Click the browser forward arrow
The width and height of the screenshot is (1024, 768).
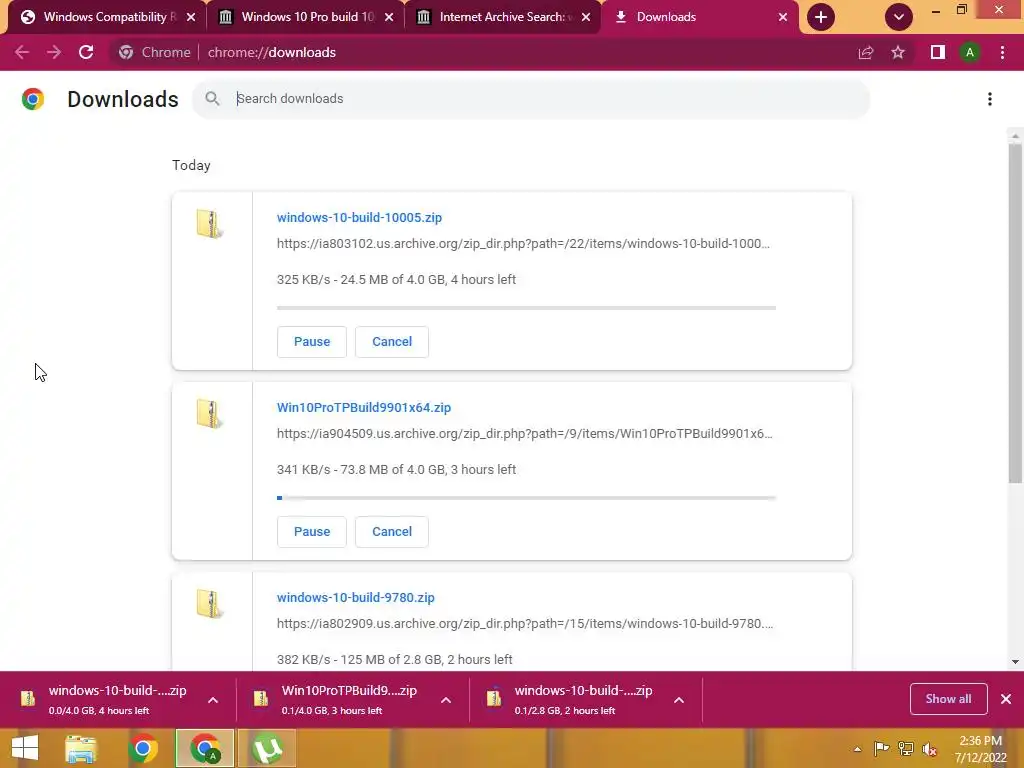(x=54, y=52)
